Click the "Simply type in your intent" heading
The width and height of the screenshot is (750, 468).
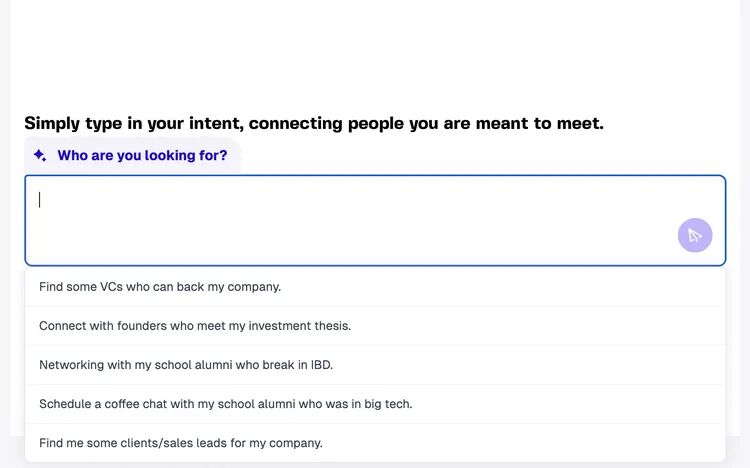tap(314, 124)
